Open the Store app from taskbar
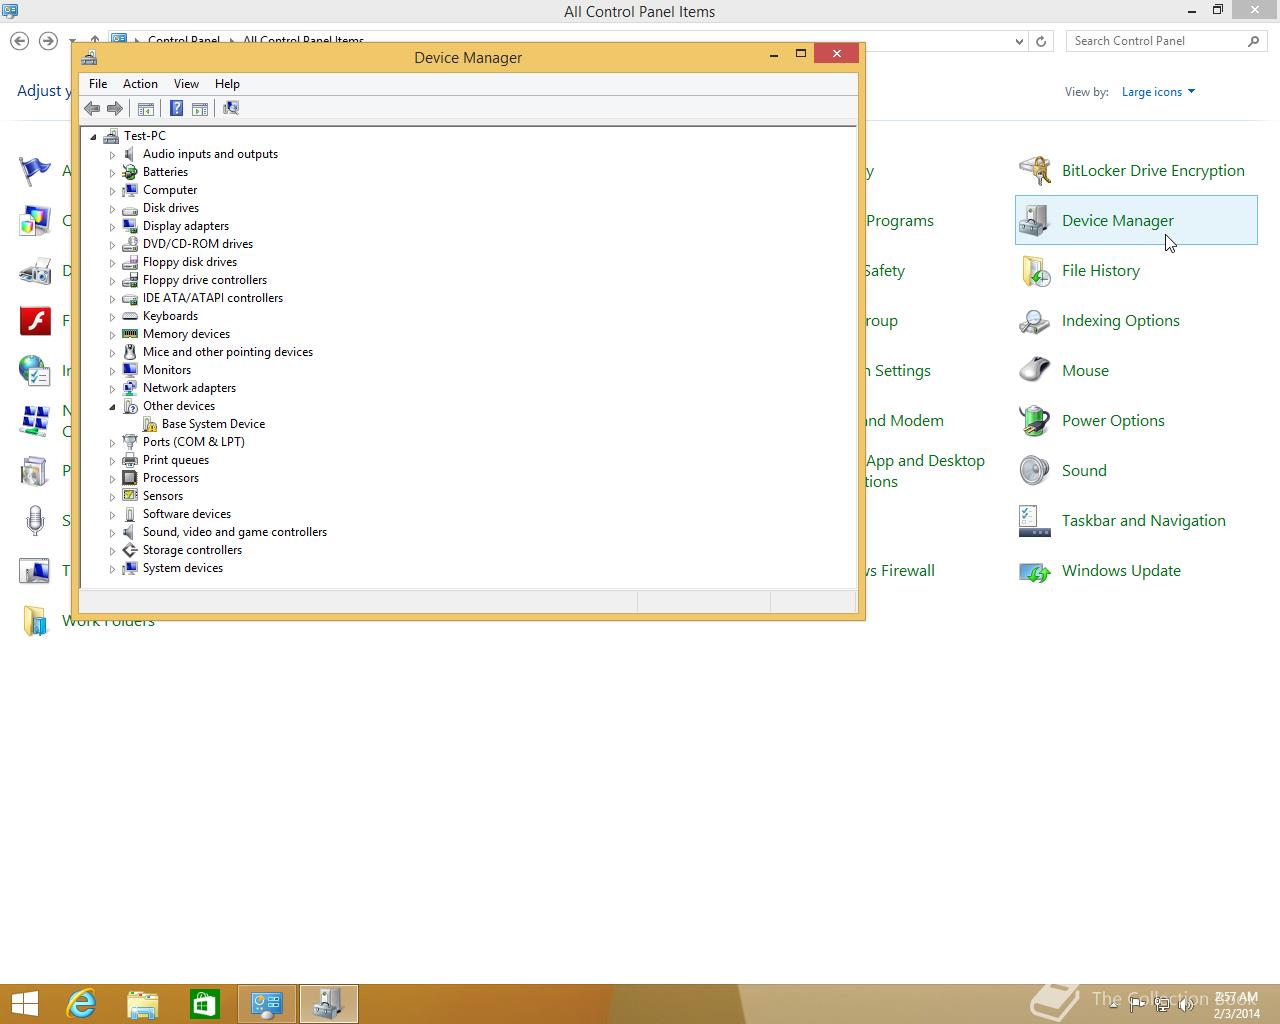The image size is (1280, 1024). pyautogui.click(x=205, y=1004)
